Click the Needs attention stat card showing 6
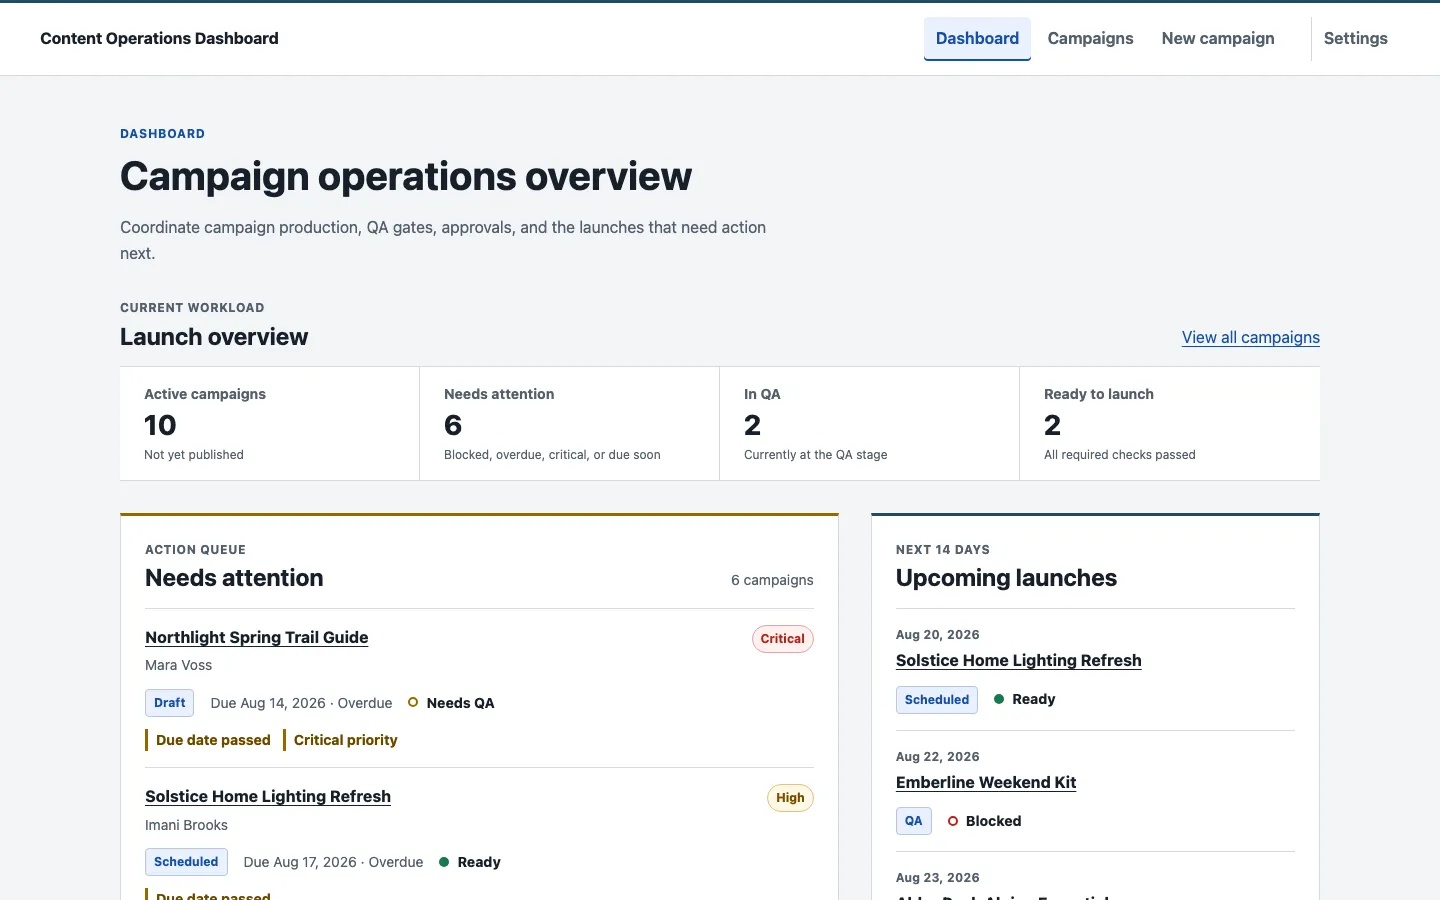The image size is (1440, 900). tap(570, 424)
